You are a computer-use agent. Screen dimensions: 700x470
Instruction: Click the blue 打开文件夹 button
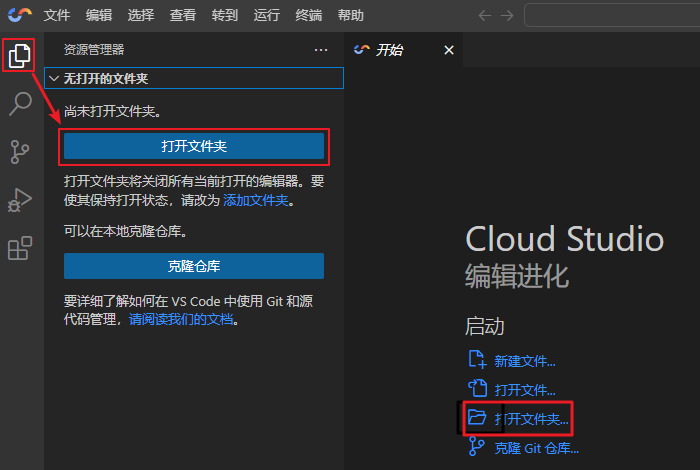pyautogui.click(x=194, y=146)
